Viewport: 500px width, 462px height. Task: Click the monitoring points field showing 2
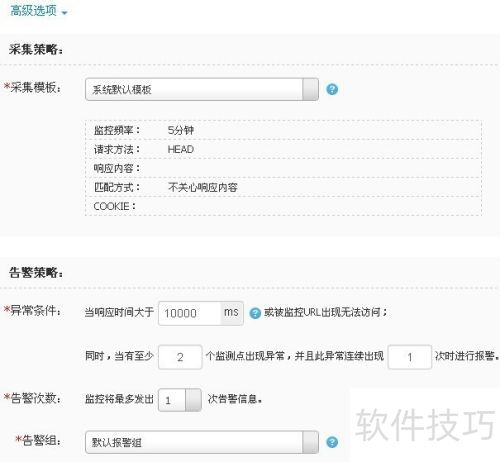[x=180, y=357]
